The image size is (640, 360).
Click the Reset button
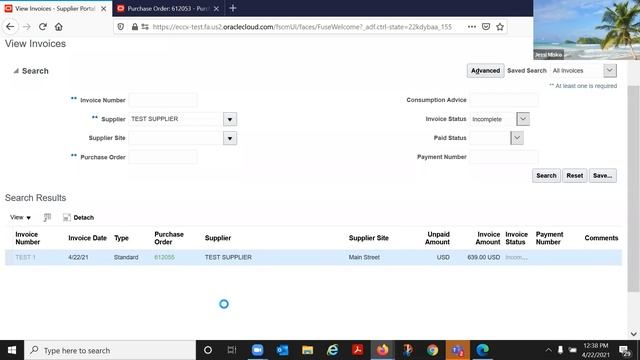point(574,176)
